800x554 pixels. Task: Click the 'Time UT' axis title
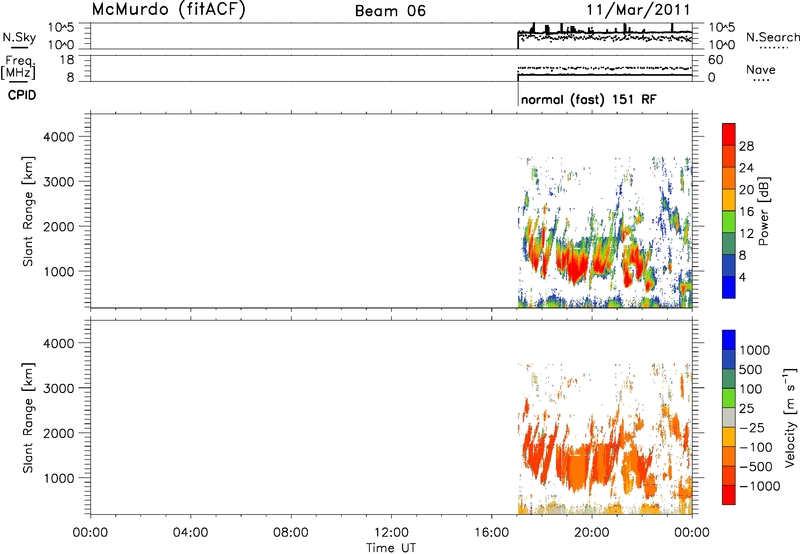pyautogui.click(x=391, y=548)
